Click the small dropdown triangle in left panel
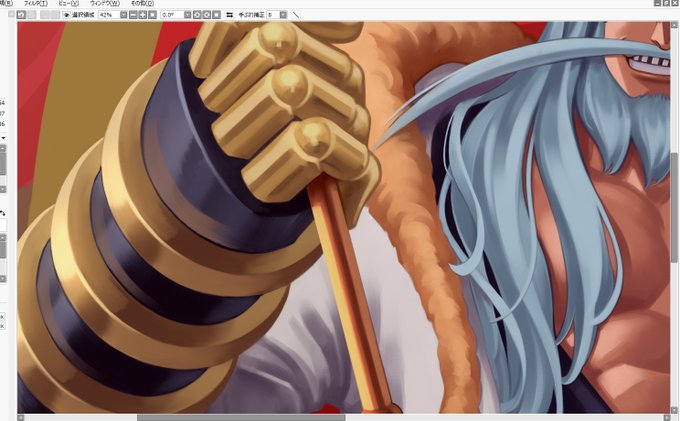The image size is (680, 421). pos(3,138)
